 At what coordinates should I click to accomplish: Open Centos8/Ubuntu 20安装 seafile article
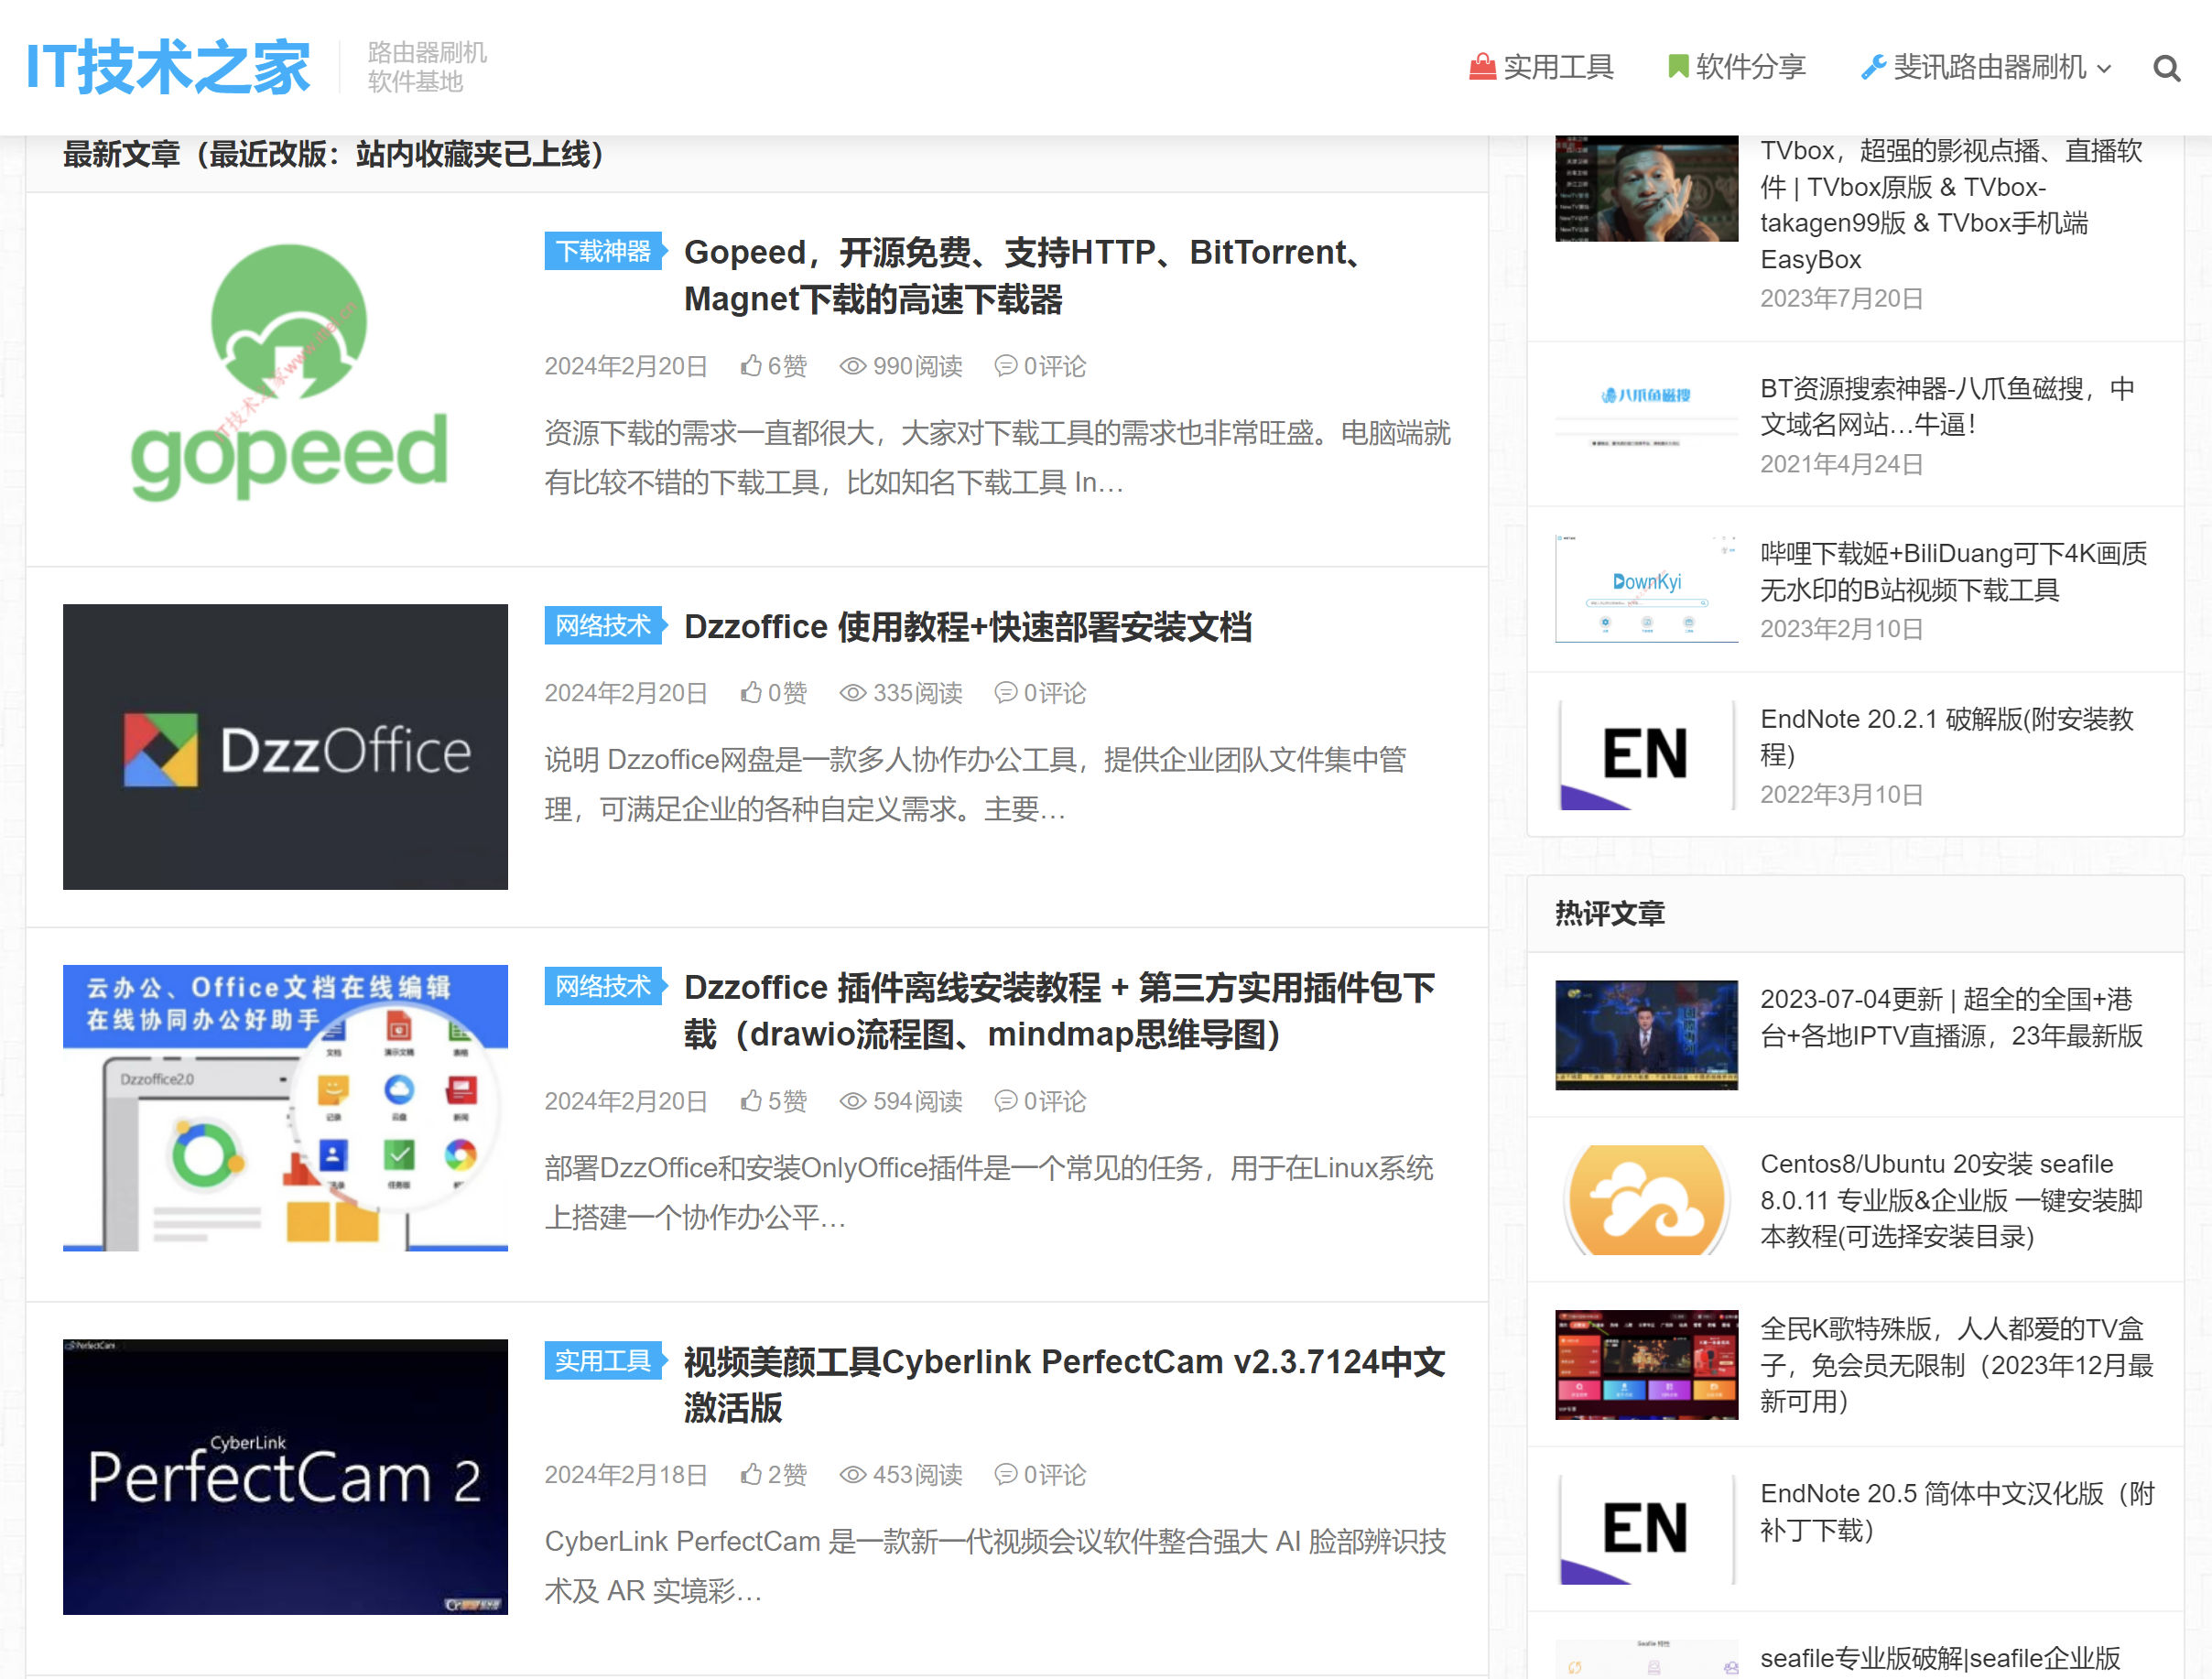[x=1951, y=1200]
